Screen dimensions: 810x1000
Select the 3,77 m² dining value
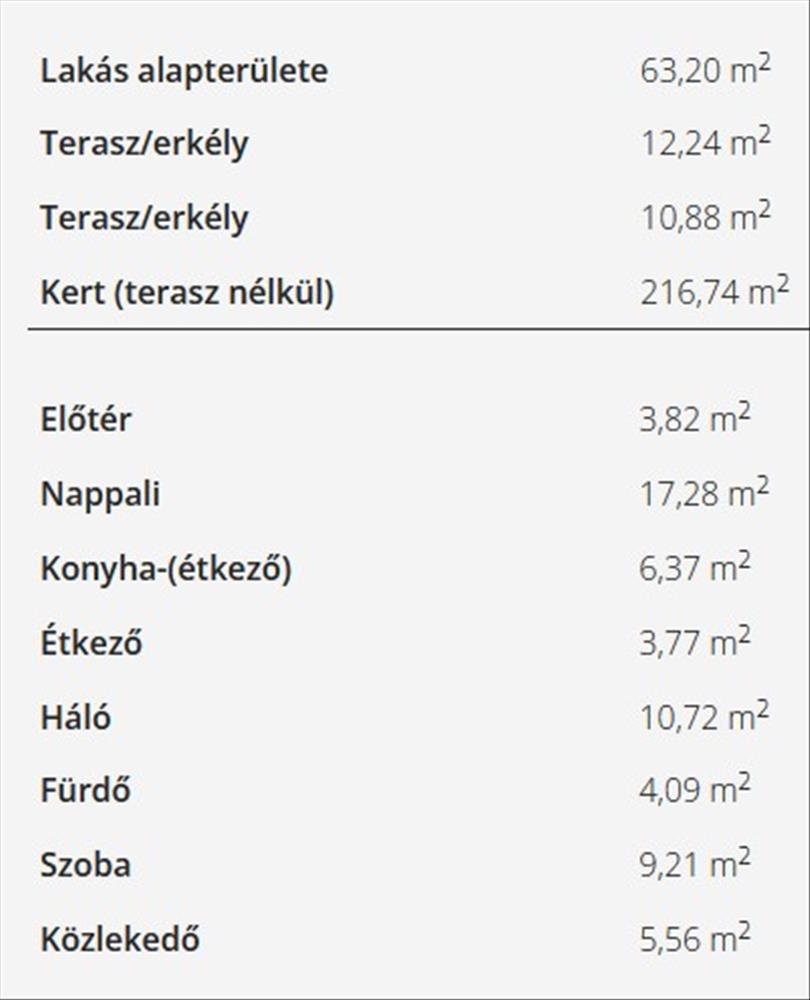pos(695,643)
